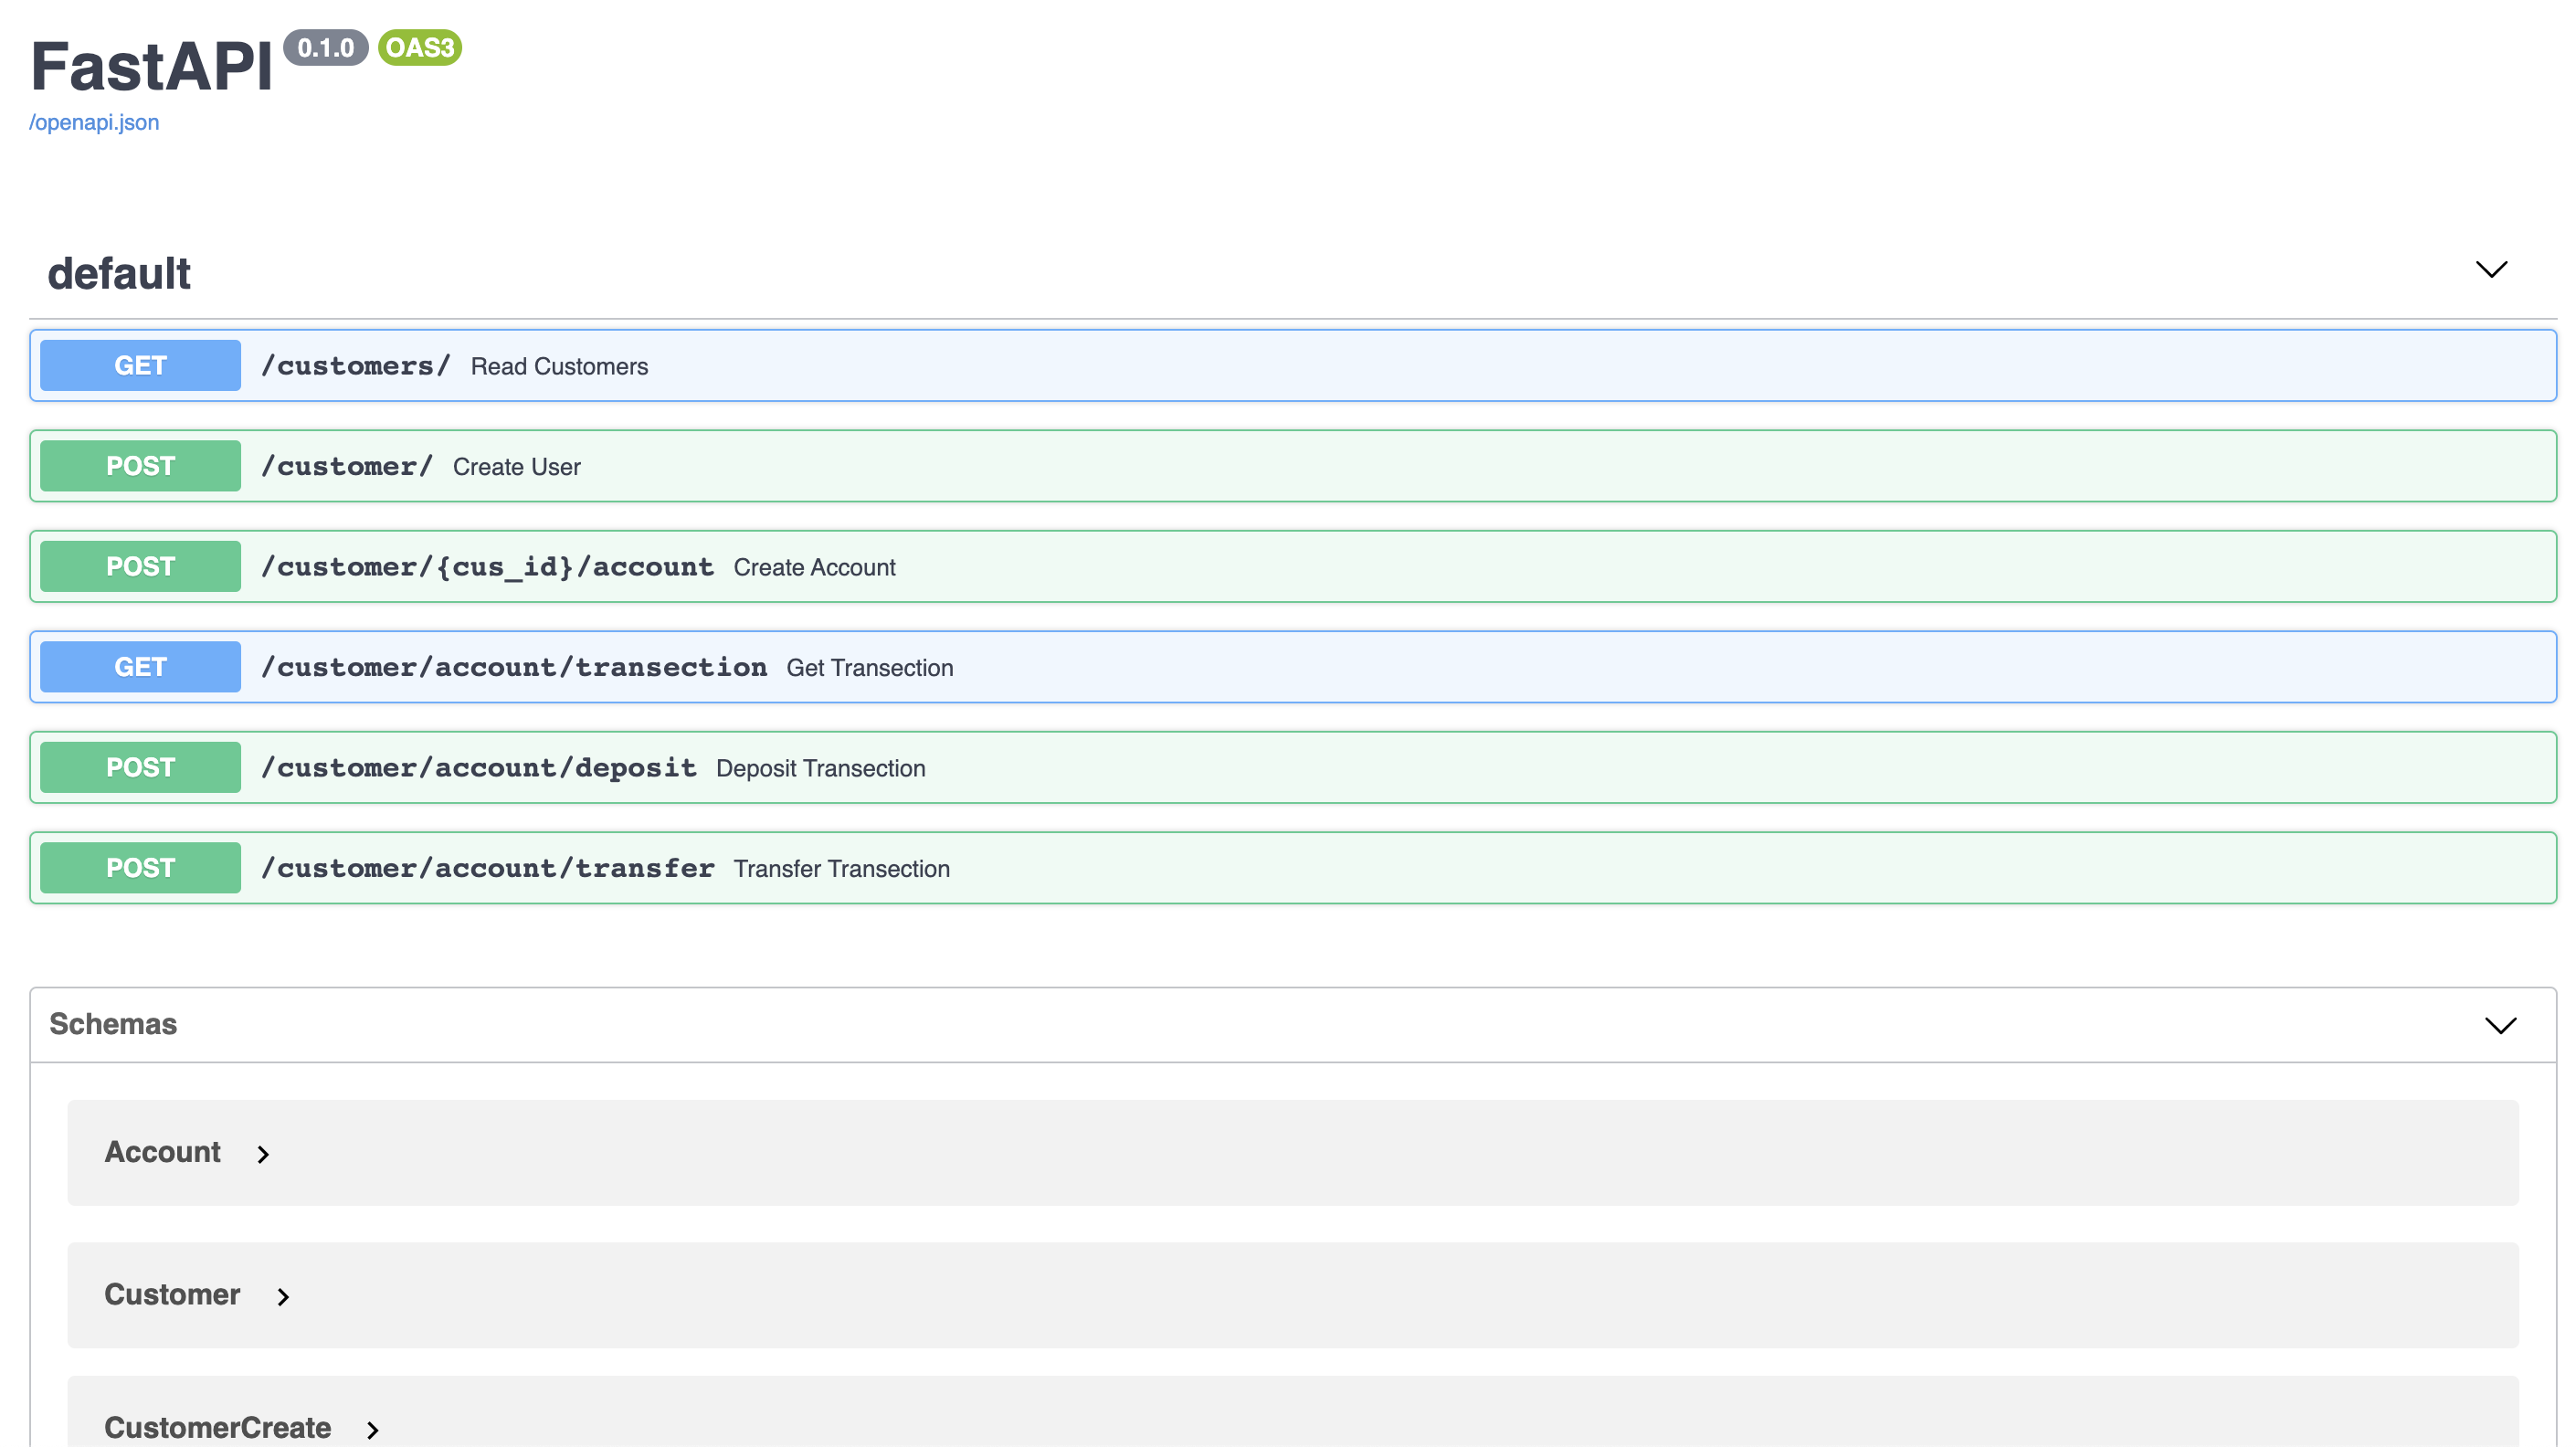2576x1447 pixels.
Task: Open the /openapi.json link
Action: (94, 122)
